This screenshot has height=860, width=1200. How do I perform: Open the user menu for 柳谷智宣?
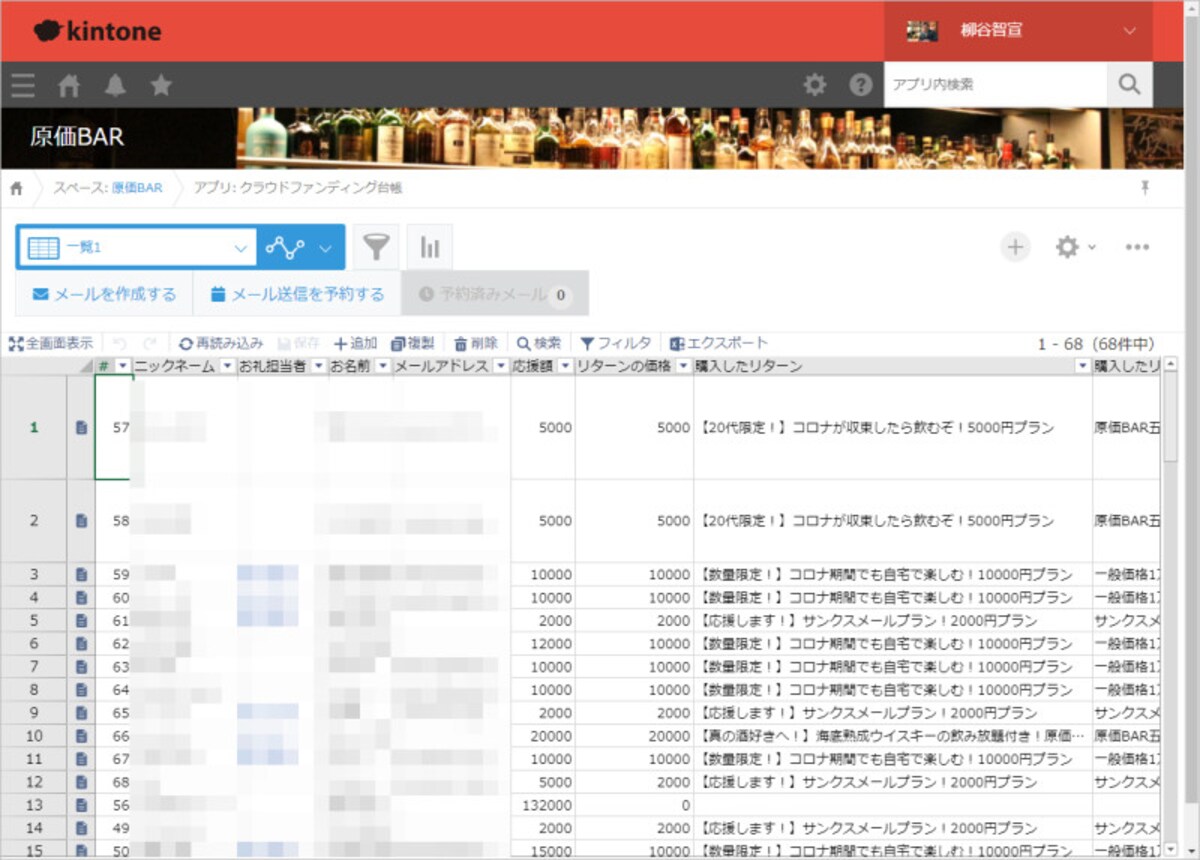[x=1018, y=31]
